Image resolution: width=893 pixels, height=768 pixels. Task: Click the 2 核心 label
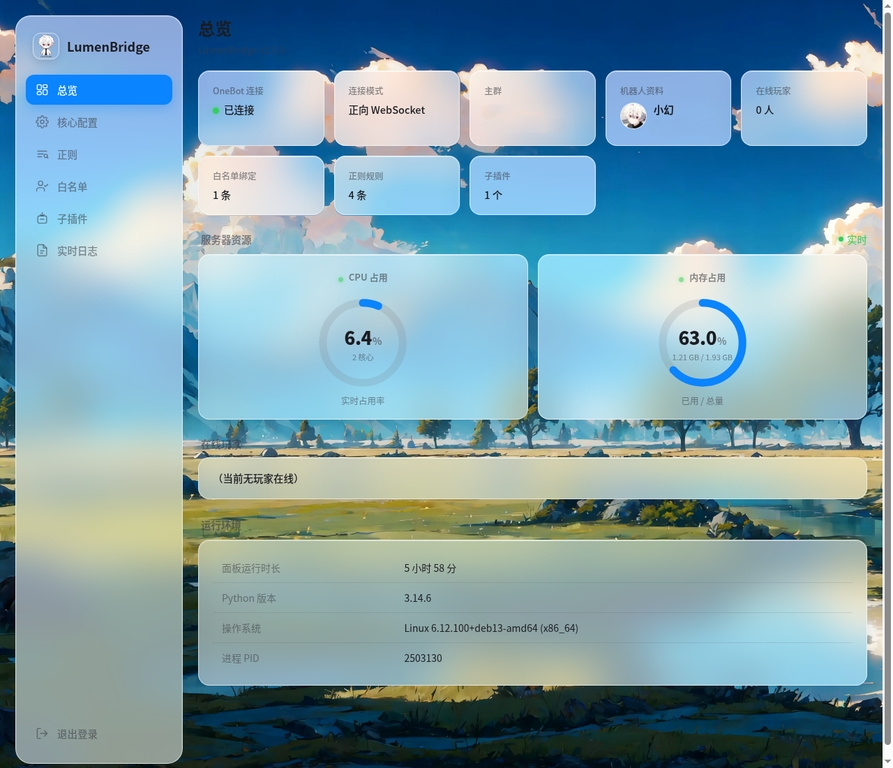click(363, 358)
